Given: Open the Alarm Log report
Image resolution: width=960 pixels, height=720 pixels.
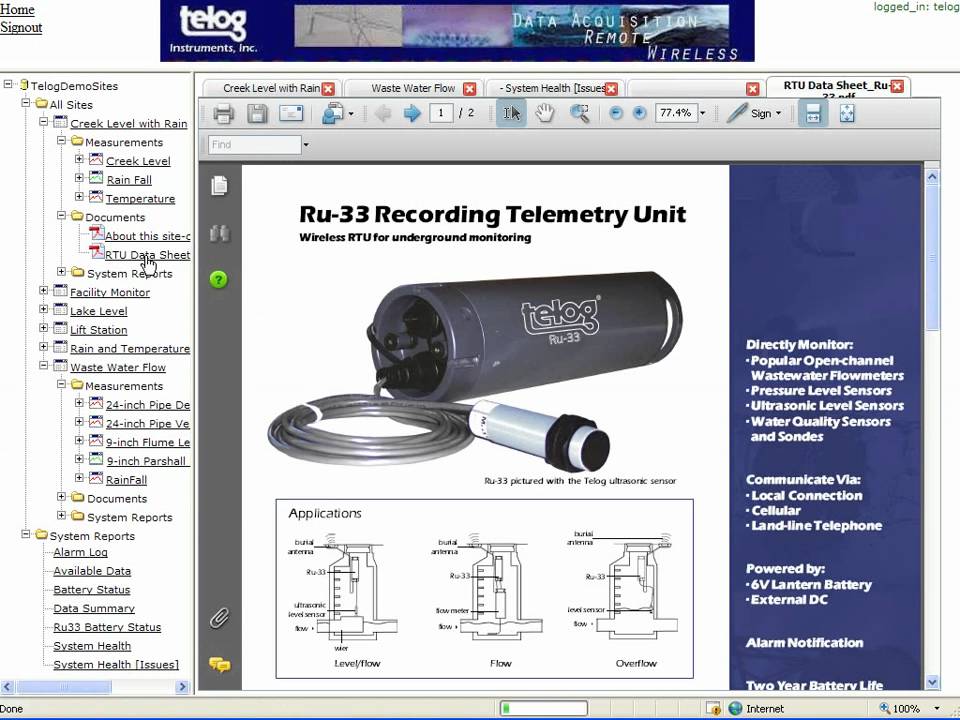Looking at the screenshot, I should pos(80,552).
